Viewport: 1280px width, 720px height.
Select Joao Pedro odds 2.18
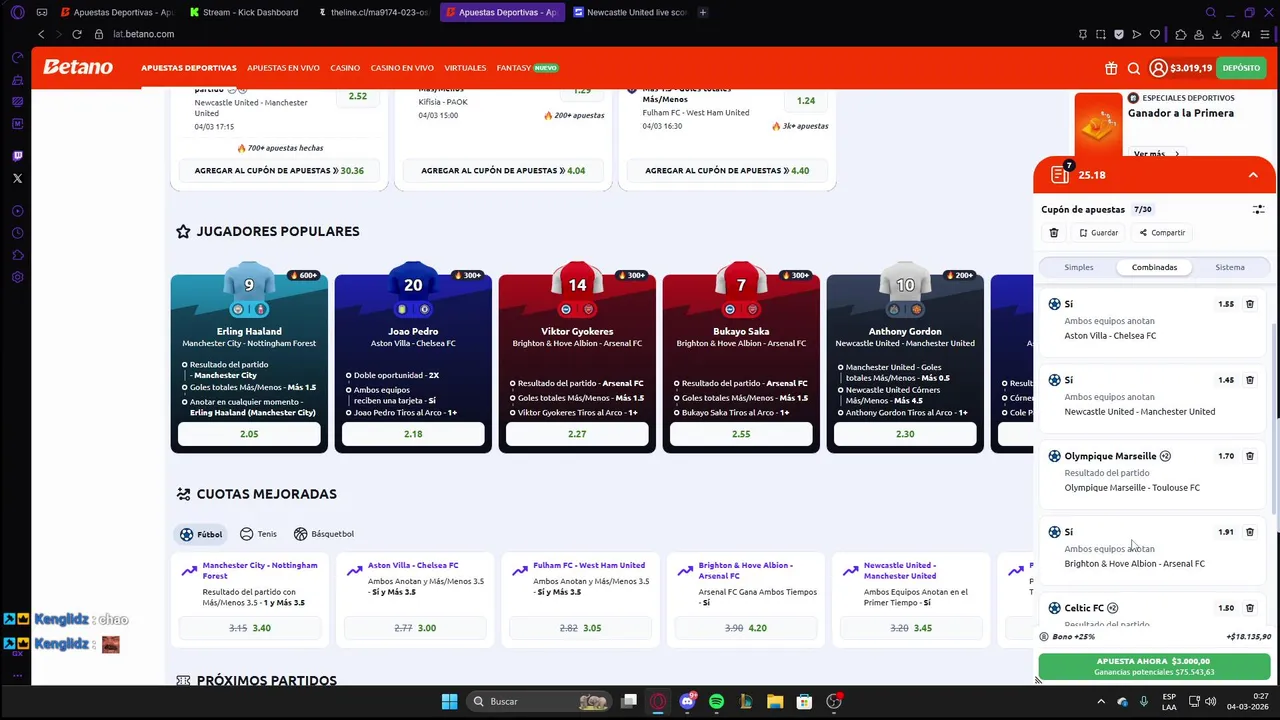(x=413, y=434)
